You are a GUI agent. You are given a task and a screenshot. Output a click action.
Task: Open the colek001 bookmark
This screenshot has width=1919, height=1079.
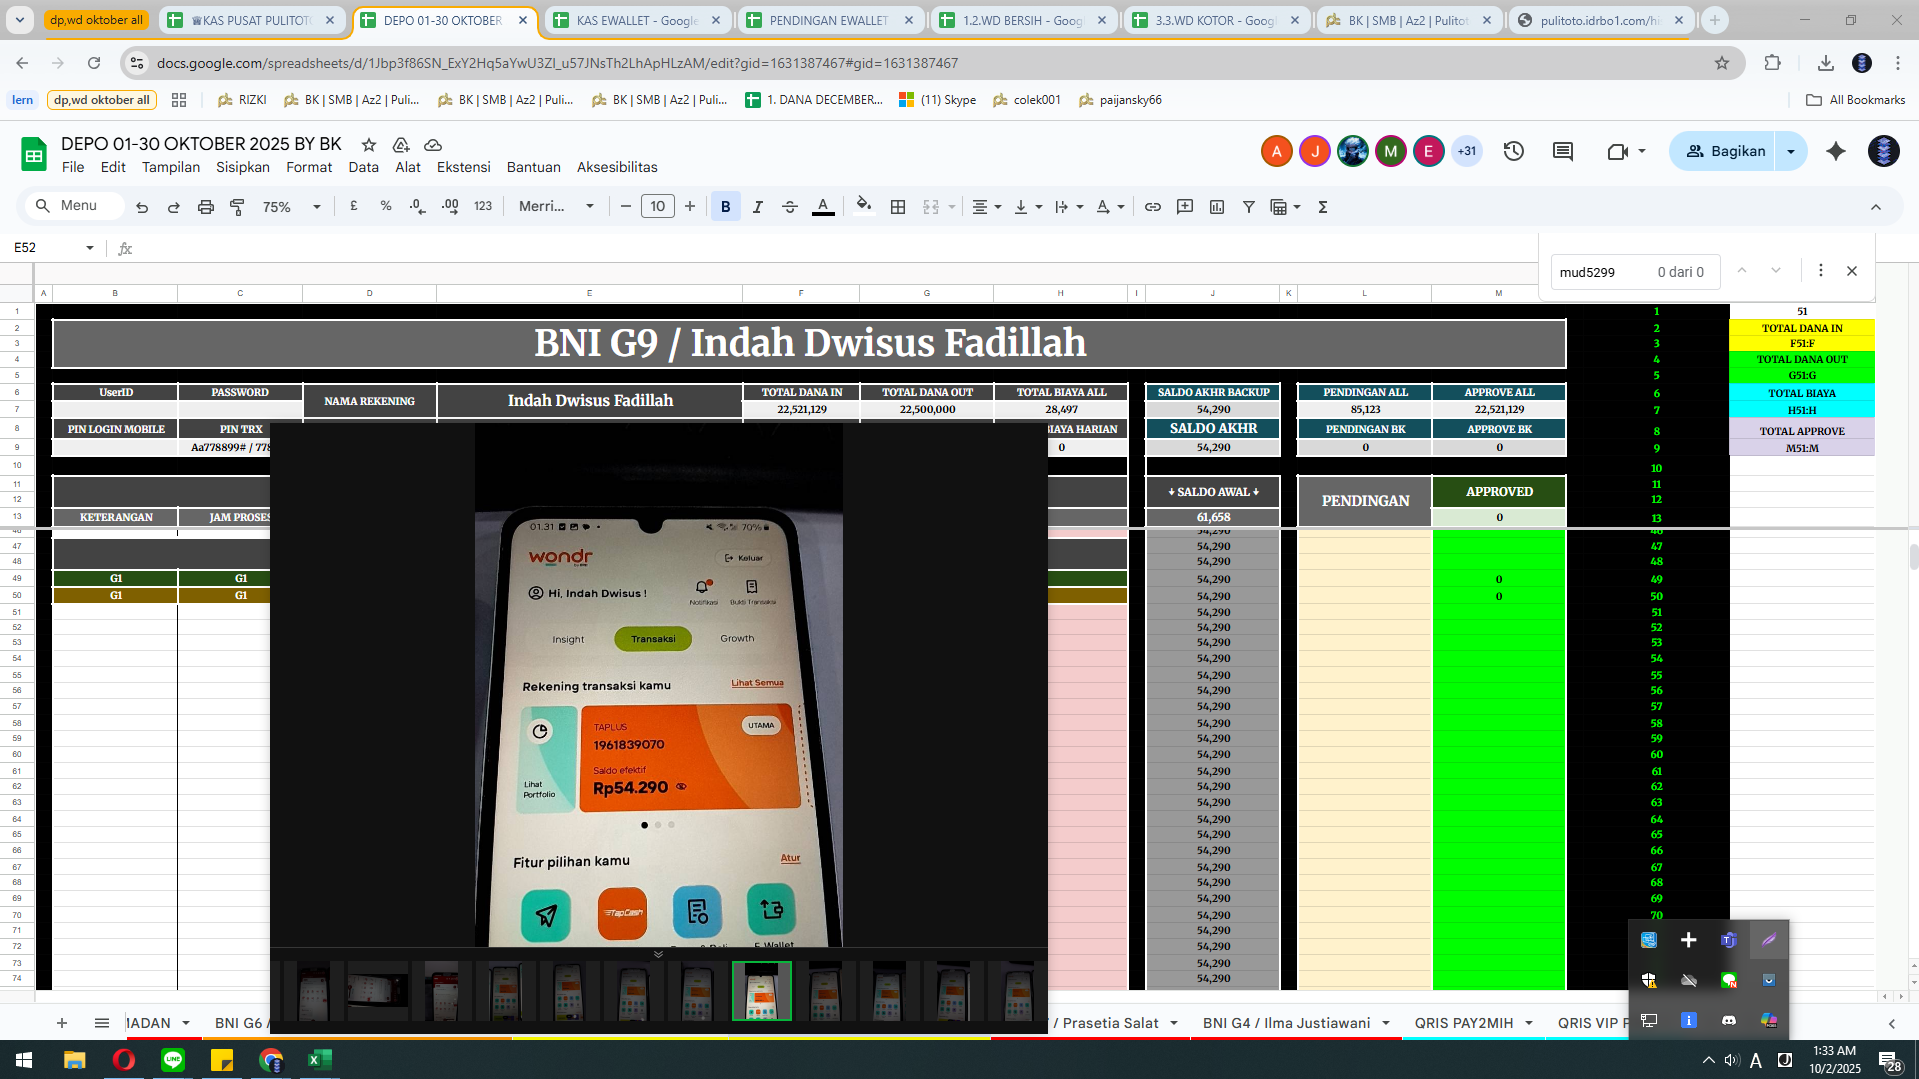(x=1027, y=100)
